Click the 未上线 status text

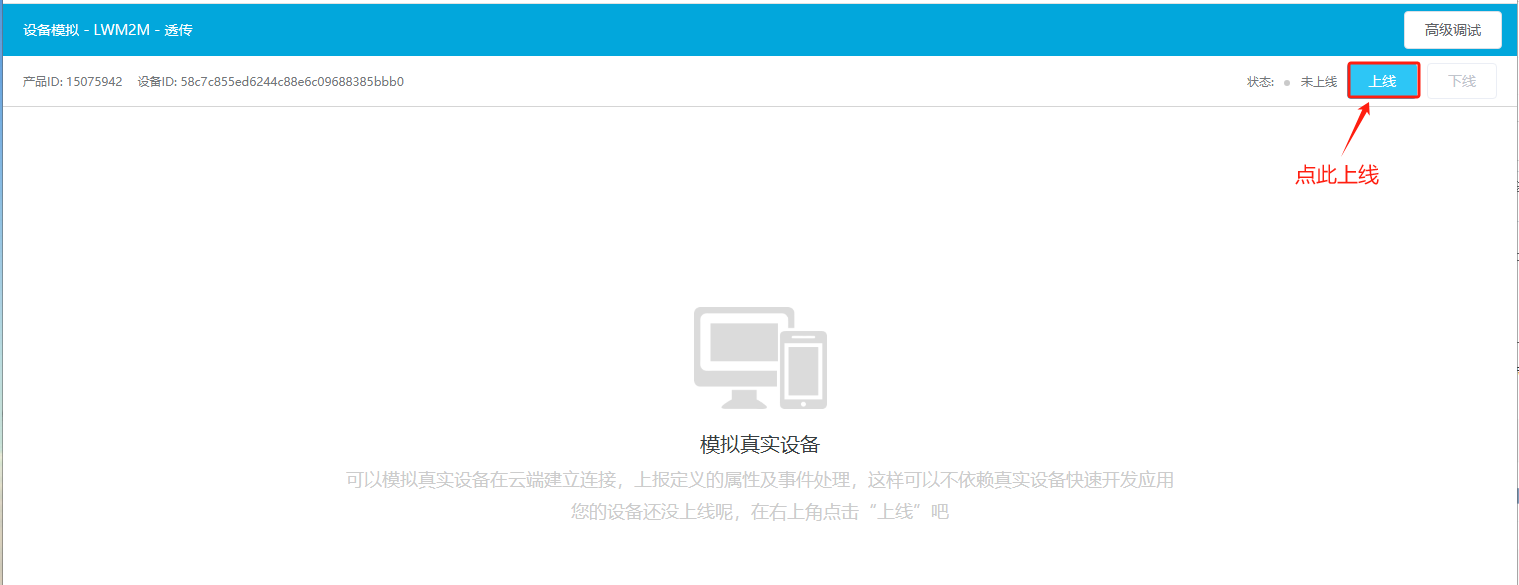pyautogui.click(x=1318, y=82)
